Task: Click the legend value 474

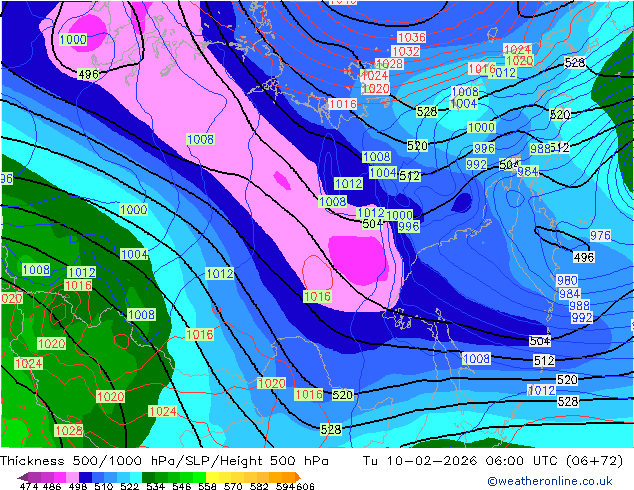Action: coord(29,486)
